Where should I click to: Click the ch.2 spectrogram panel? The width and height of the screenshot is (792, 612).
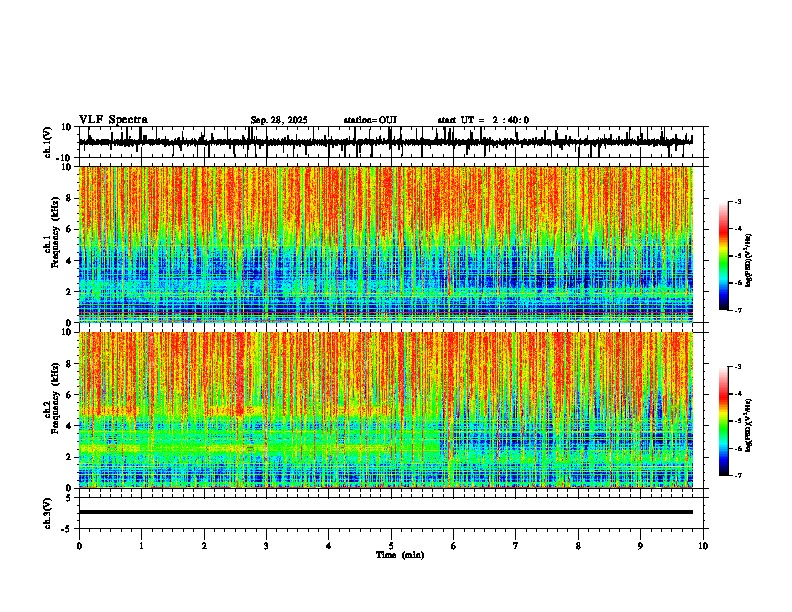click(x=385, y=410)
